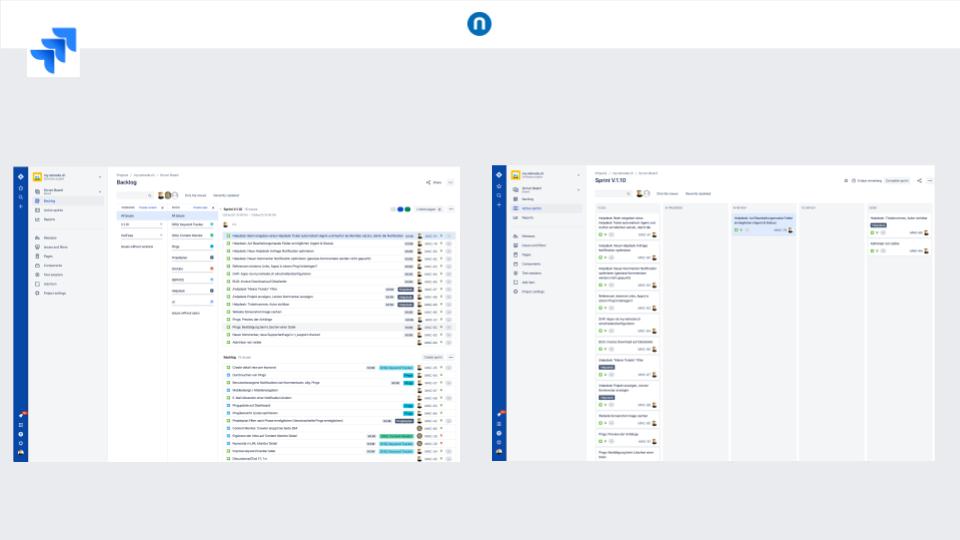This screenshot has height=540, width=960.
Task: Select Active sprints in right screenshot's sidebar
Action: point(530,208)
